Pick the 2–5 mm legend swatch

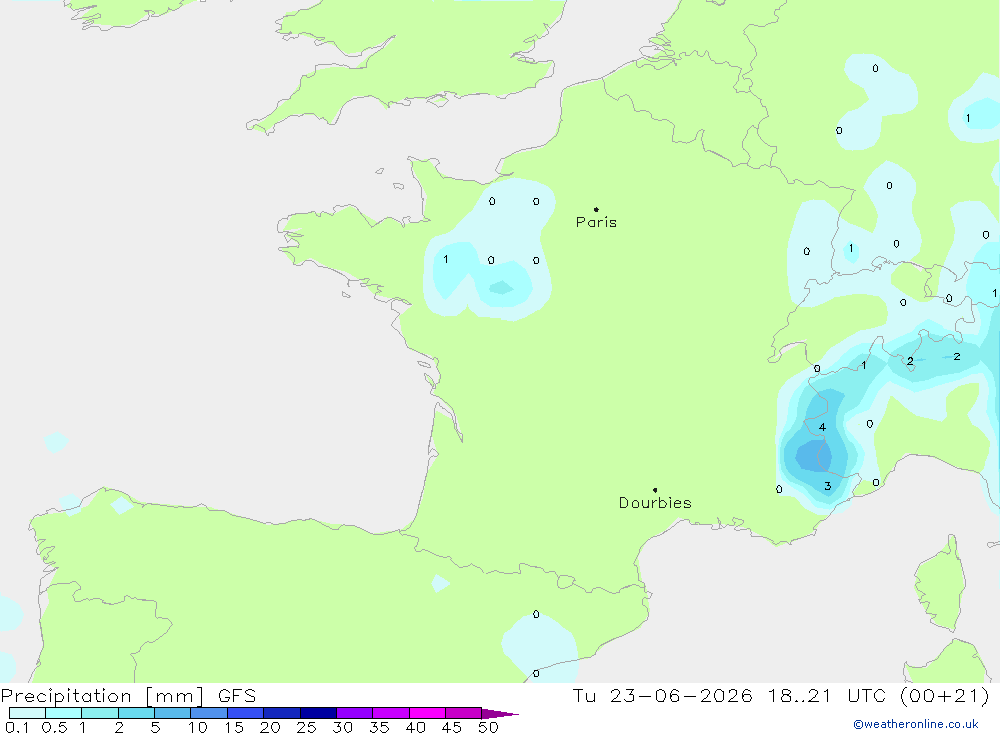click(x=136, y=713)
